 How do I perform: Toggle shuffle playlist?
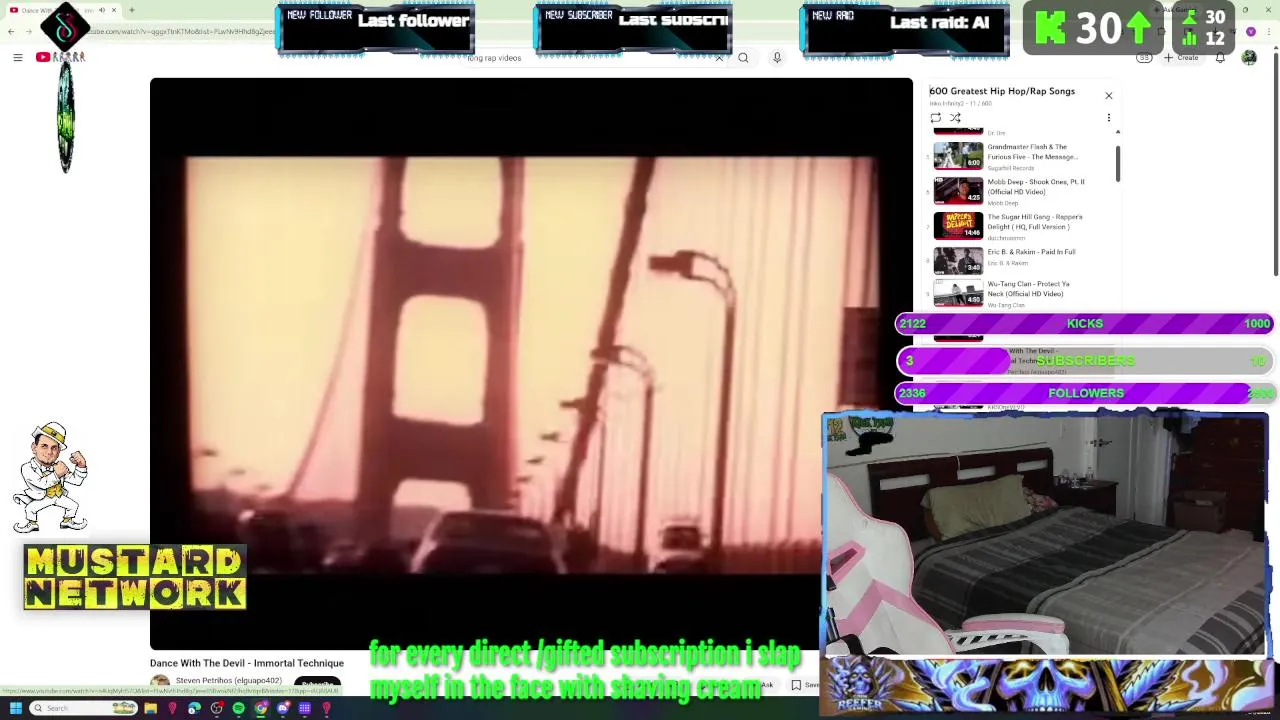coord(955,118)
